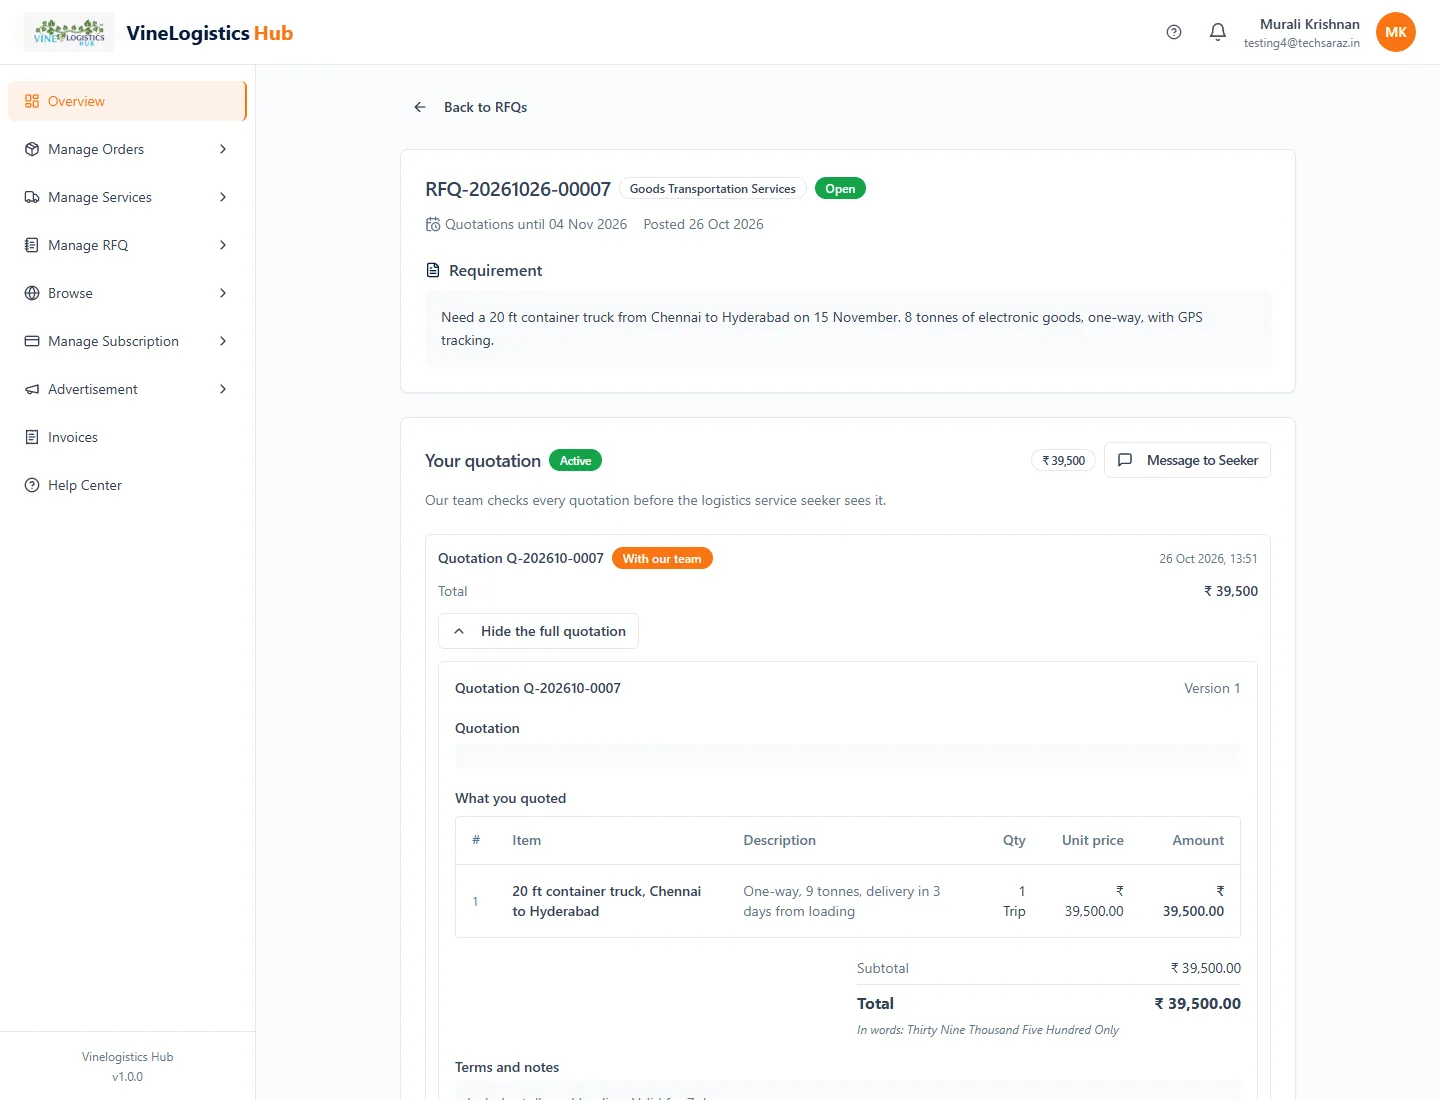
Task: Click the Manage Services truck icon
Action: click(32, 197)
